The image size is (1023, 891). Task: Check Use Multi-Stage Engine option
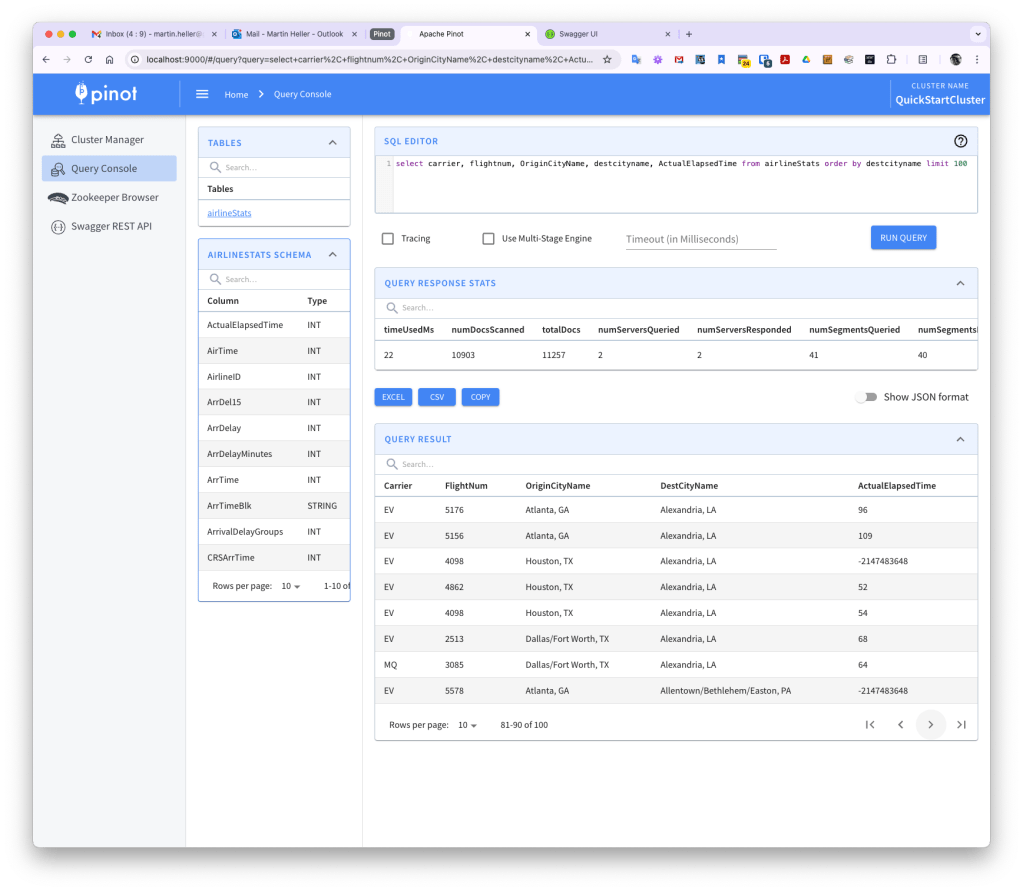coord(489,239)
